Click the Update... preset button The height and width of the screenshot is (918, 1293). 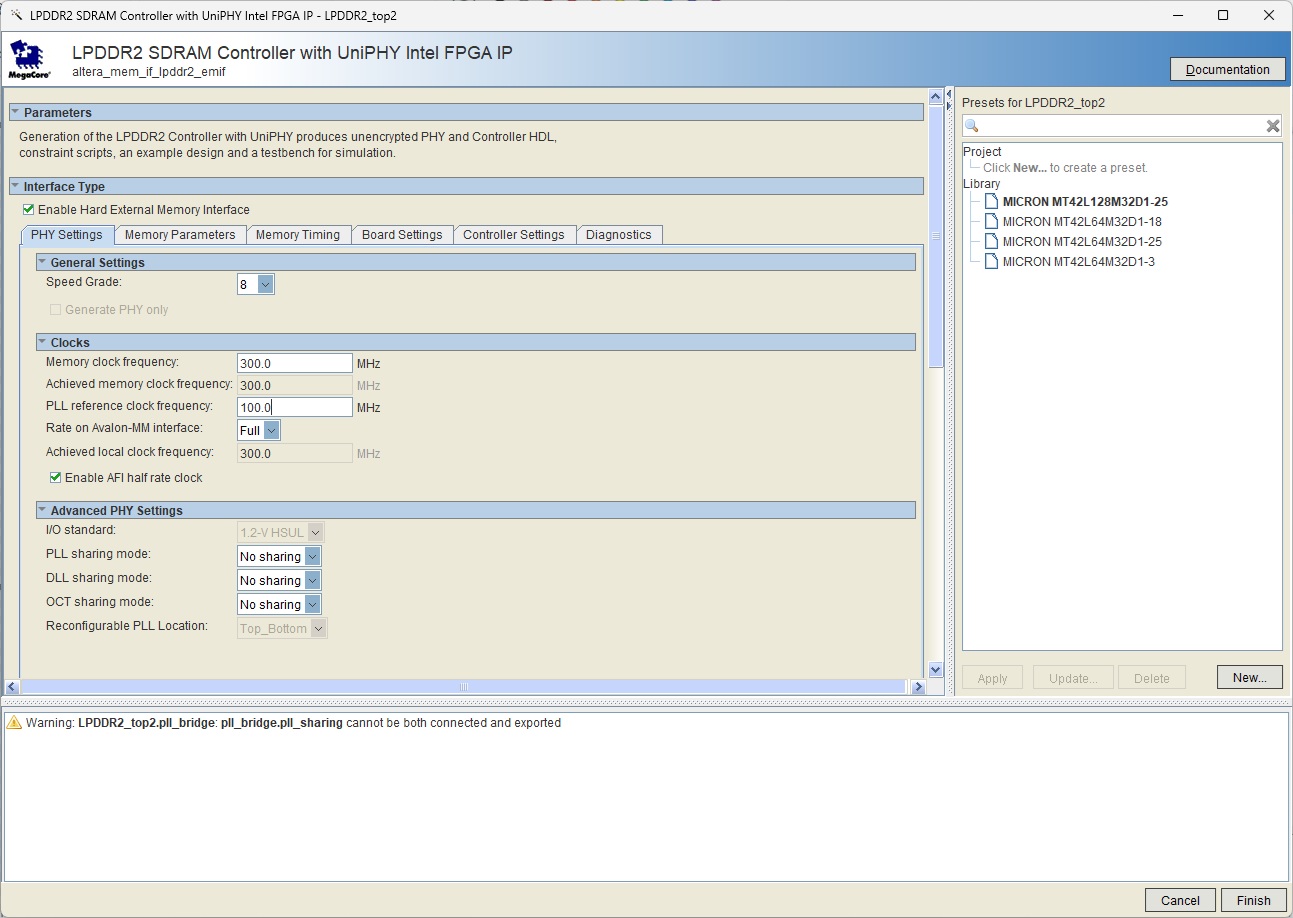pos(1074,678)
